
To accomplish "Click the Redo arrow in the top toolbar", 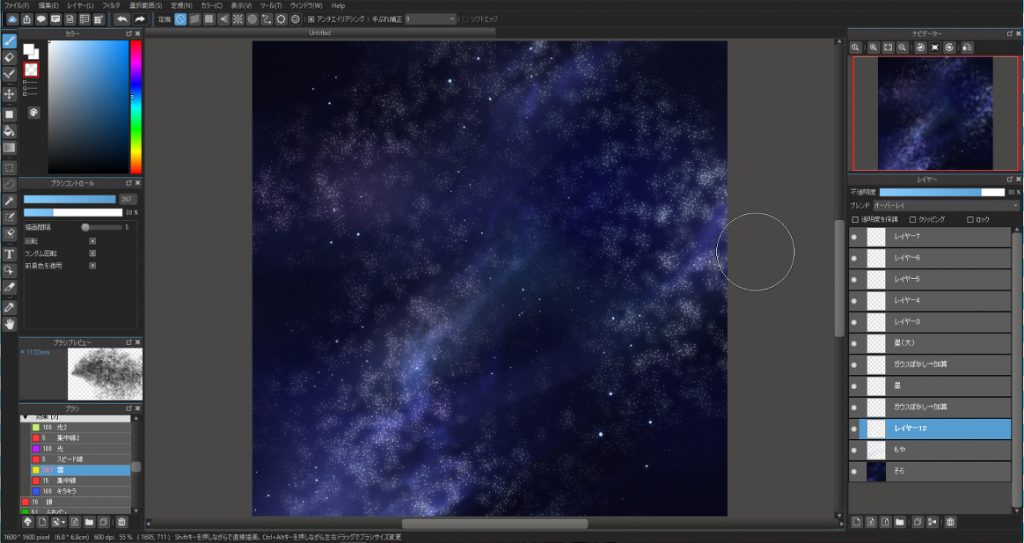I will (x=139, y=19).
